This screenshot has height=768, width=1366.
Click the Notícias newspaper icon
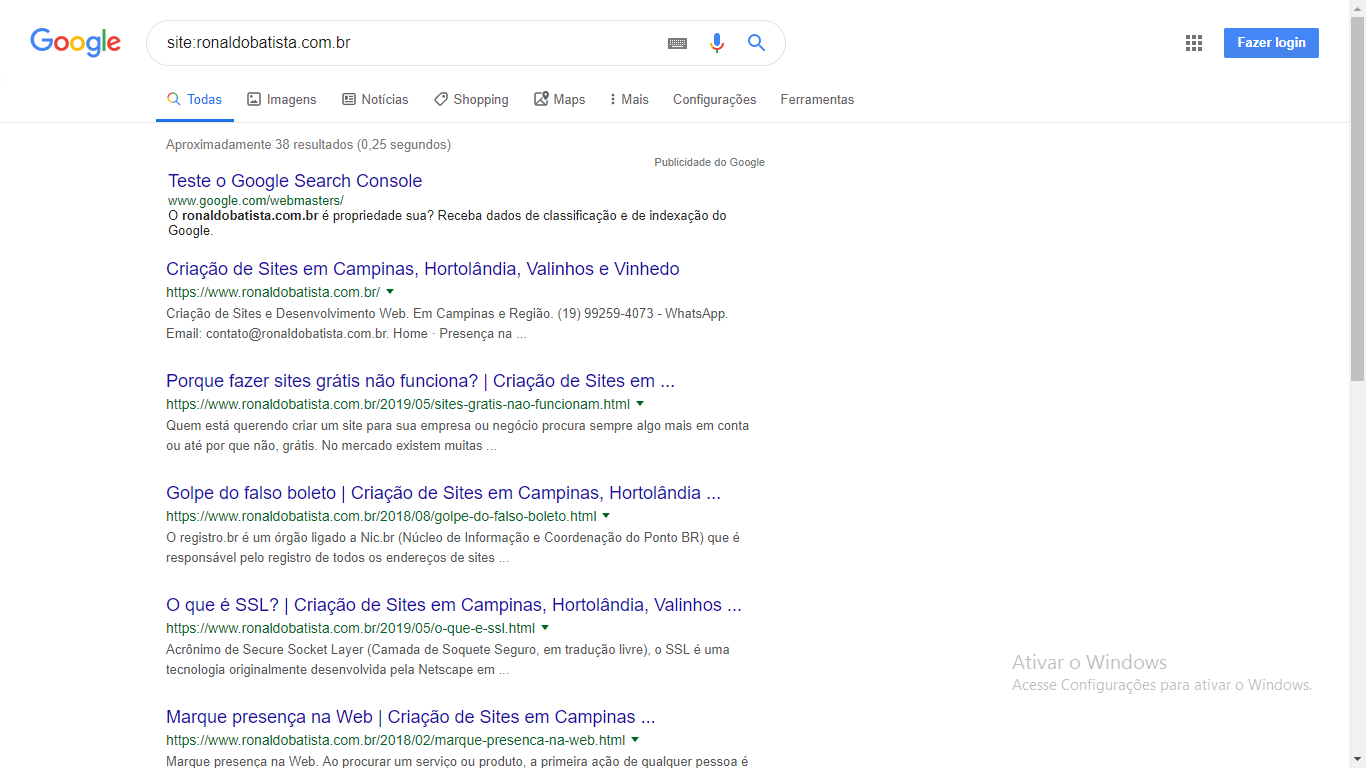pyautogui.click(x=349, y=99)
